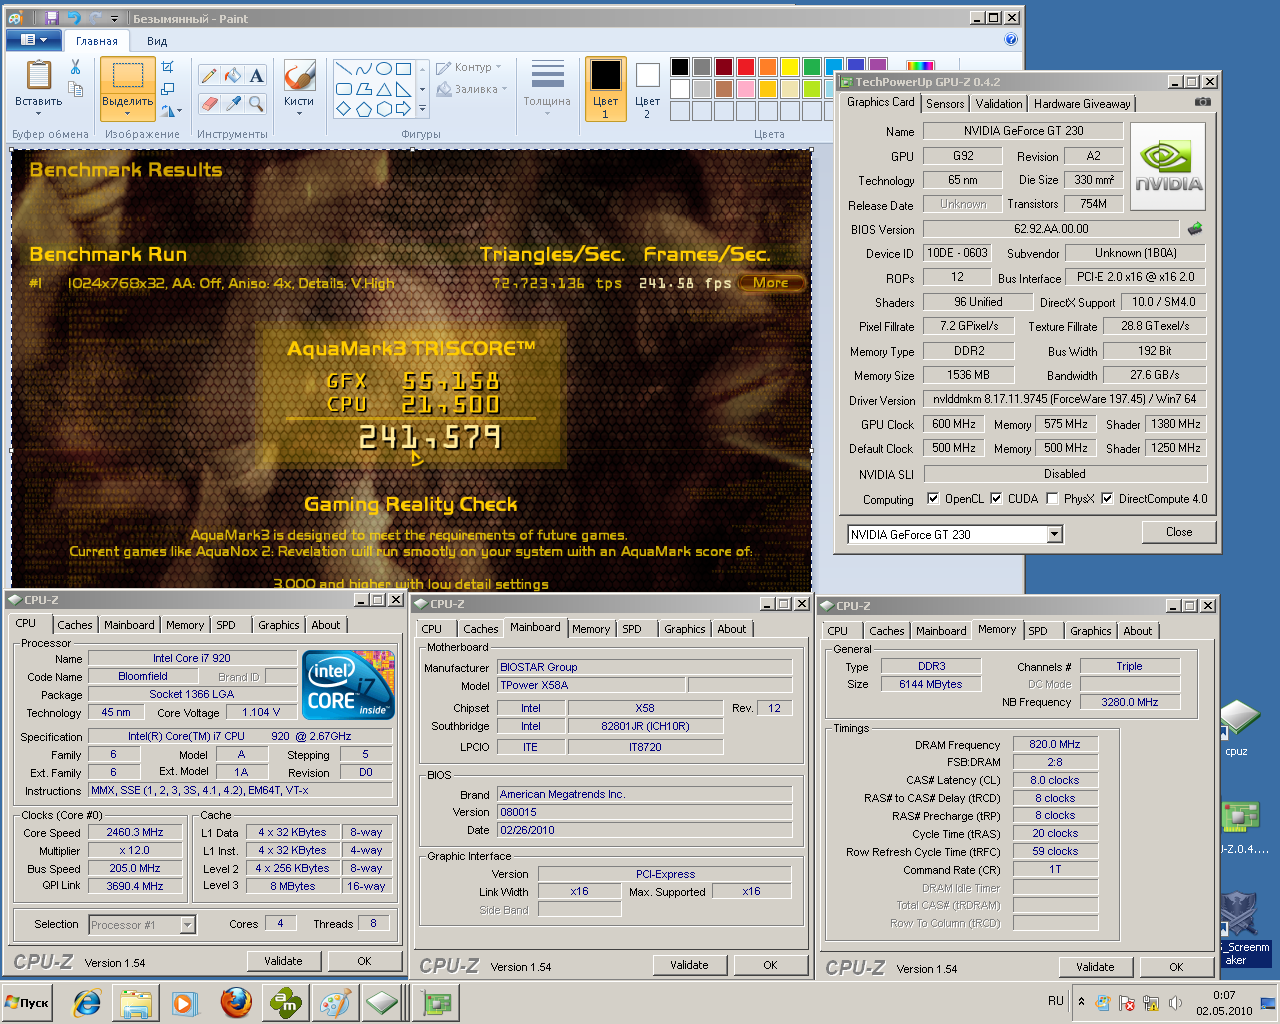
Task: Click the Cut scissors icon
Action: click(x=75, y=67)
